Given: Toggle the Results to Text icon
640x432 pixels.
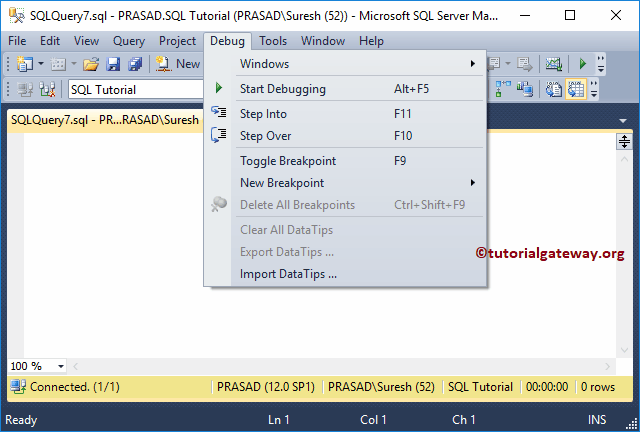Looking at the screenshot, I should point(554,89).
